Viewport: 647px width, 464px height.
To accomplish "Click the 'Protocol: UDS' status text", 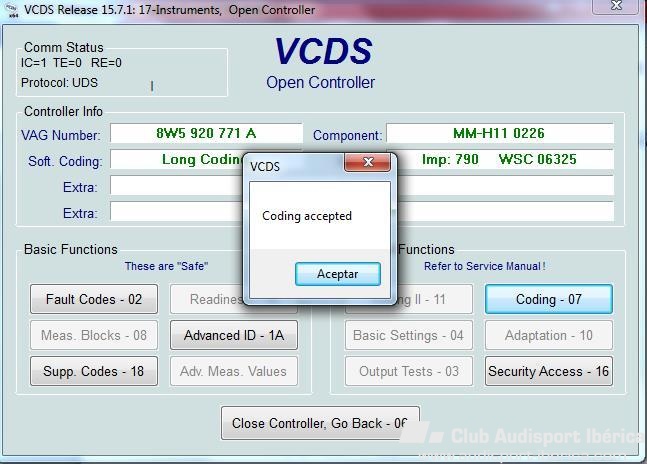I will click(x=59, y=82).
